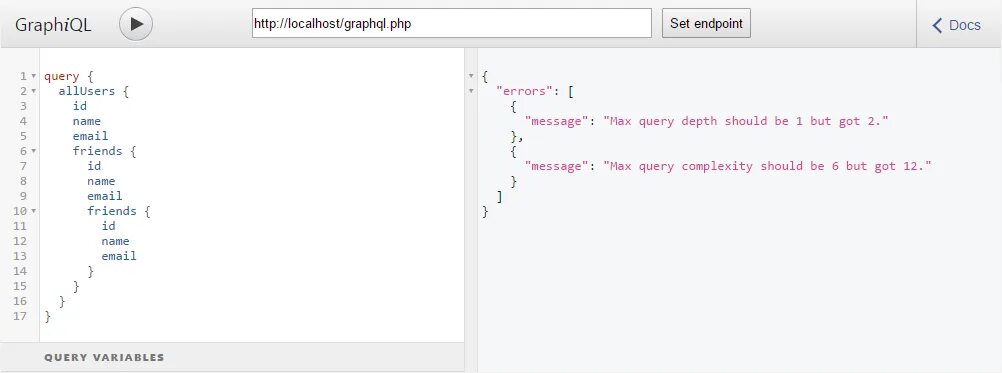Viewport: 1002px width, 373px height.
Task: Click the 'query' keyword on line 1
Action: (61, 76)
